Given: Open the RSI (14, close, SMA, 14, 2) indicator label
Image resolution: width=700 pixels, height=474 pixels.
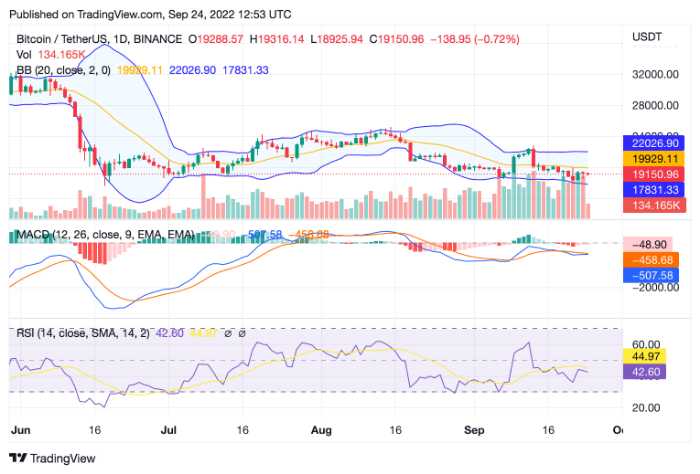Looking at the screenshot, I should pos(83,333).
